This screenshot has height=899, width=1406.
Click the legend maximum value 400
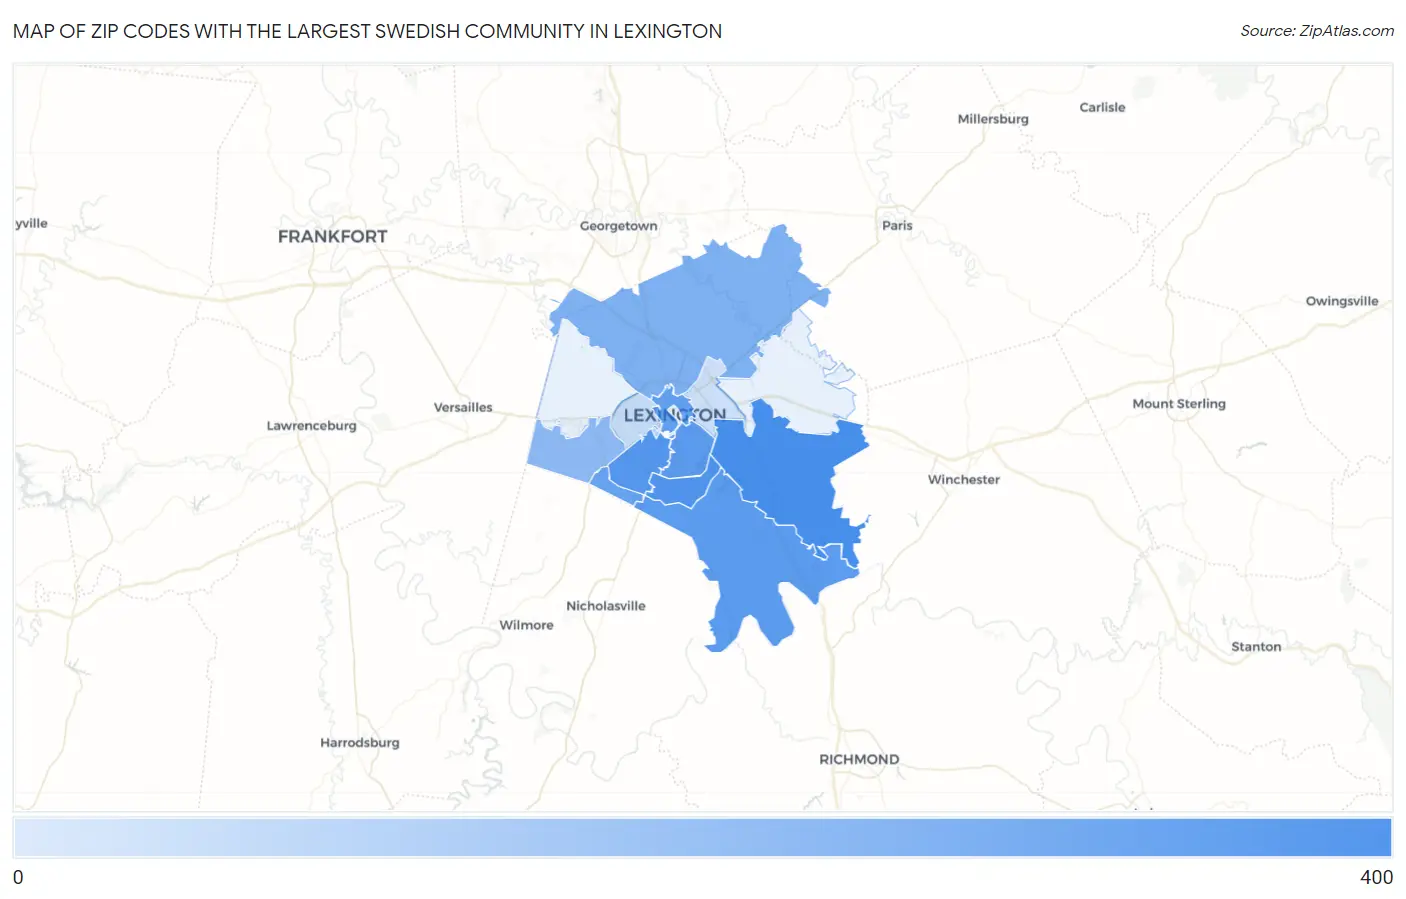[x=1376, y=877]
